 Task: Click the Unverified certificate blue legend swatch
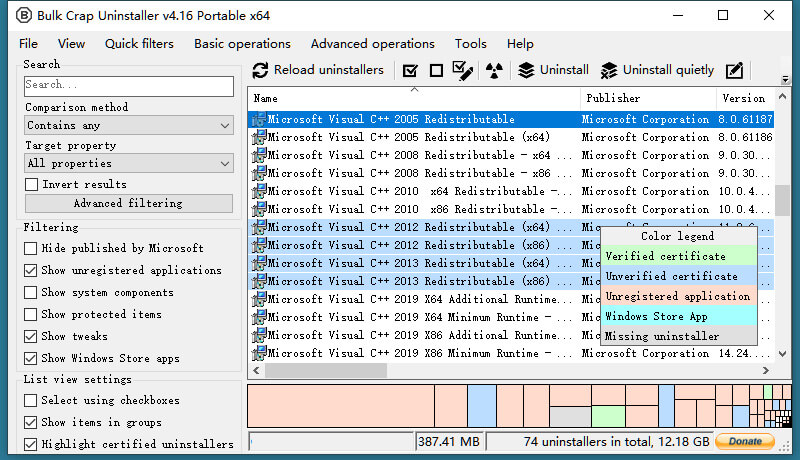click(679, 276)
